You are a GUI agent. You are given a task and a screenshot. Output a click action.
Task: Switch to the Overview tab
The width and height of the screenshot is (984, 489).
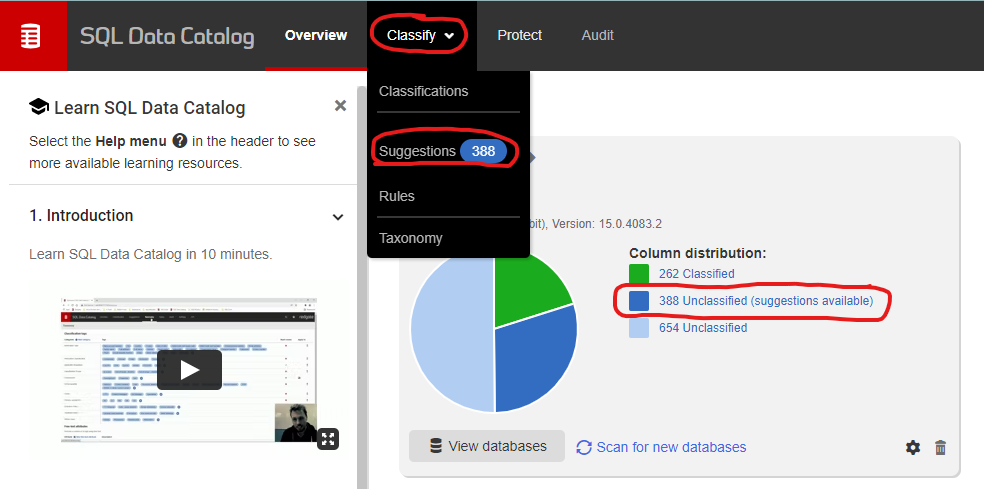316,35
